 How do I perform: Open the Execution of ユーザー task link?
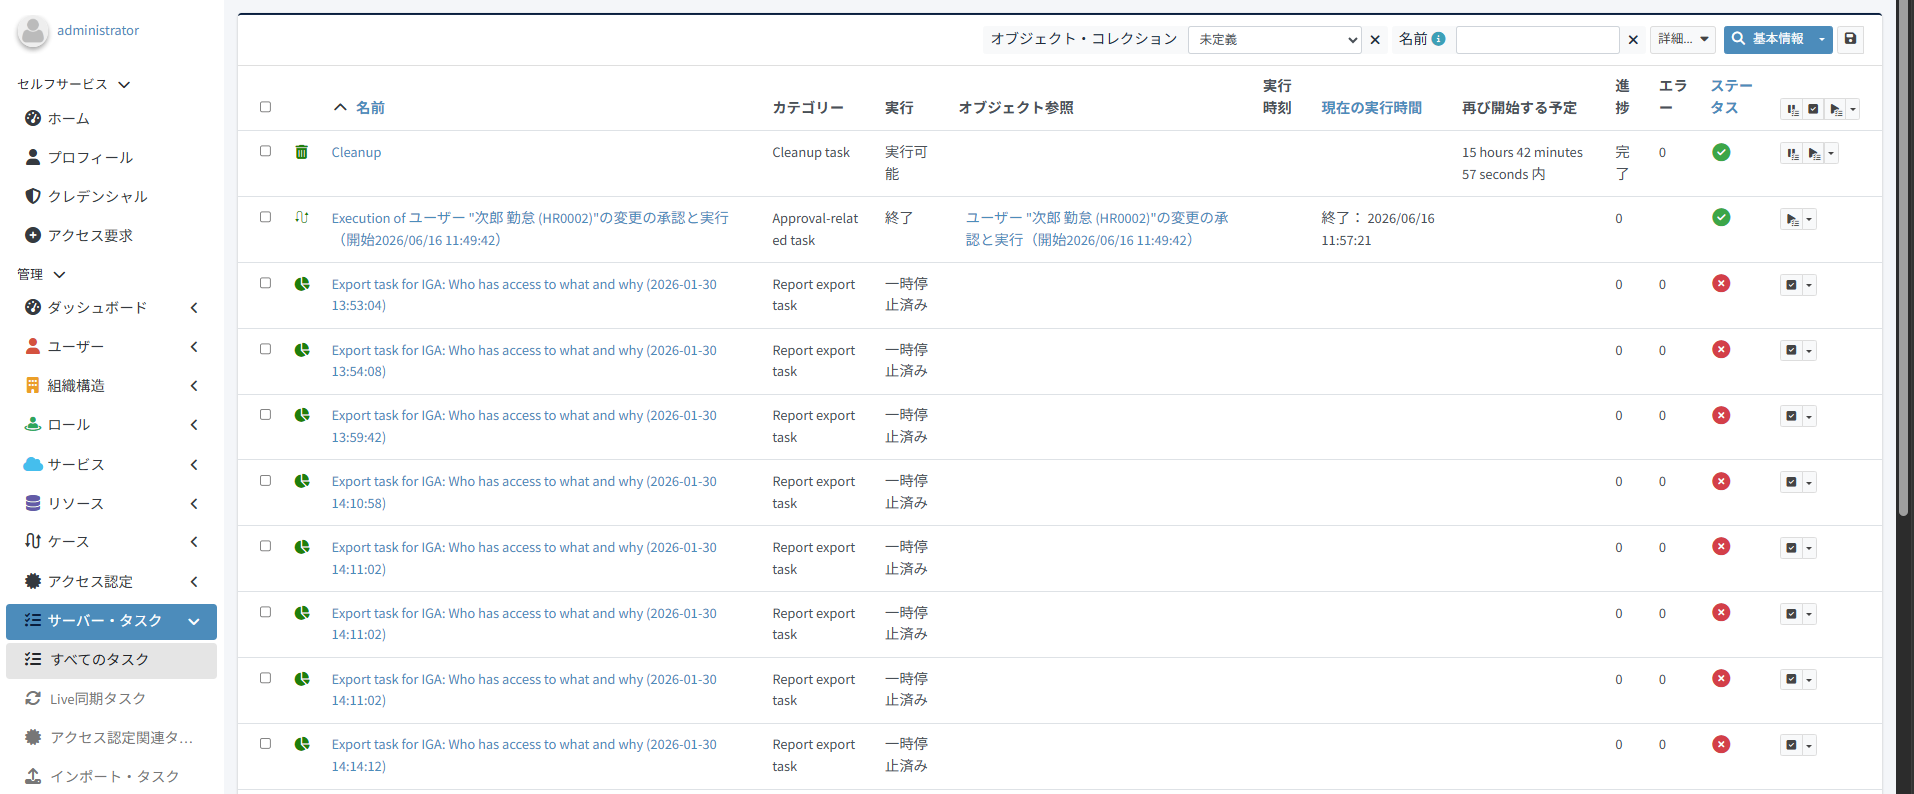[530, 229]
